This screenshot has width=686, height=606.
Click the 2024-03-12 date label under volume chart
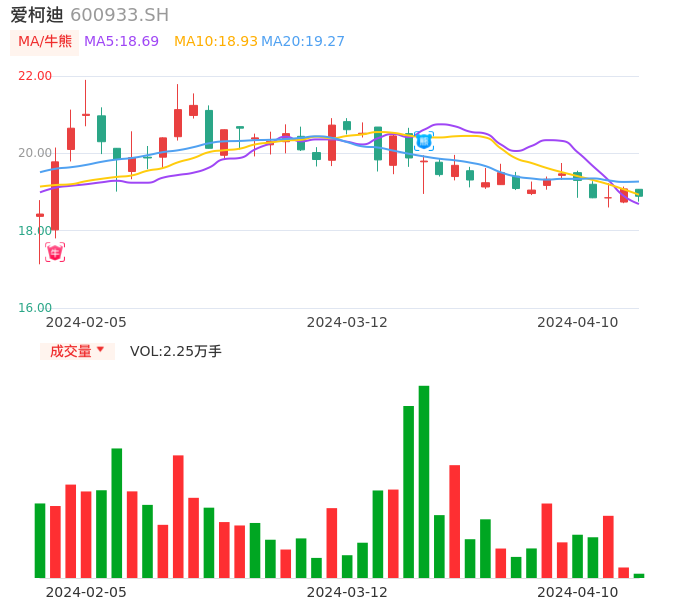347,592
